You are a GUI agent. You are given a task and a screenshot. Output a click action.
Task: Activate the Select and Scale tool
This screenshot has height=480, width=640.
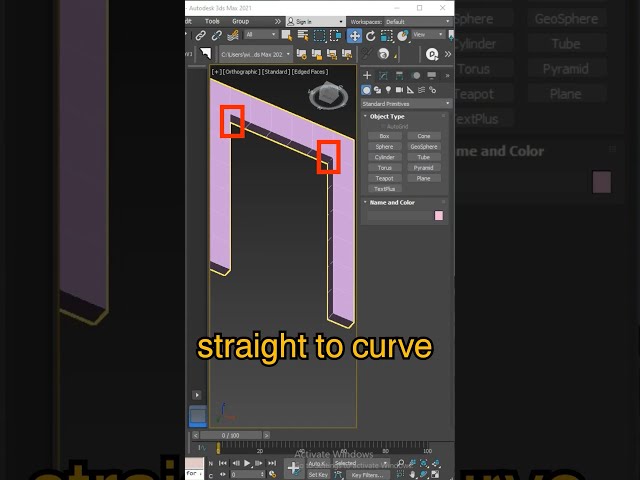tap(386, 36)
